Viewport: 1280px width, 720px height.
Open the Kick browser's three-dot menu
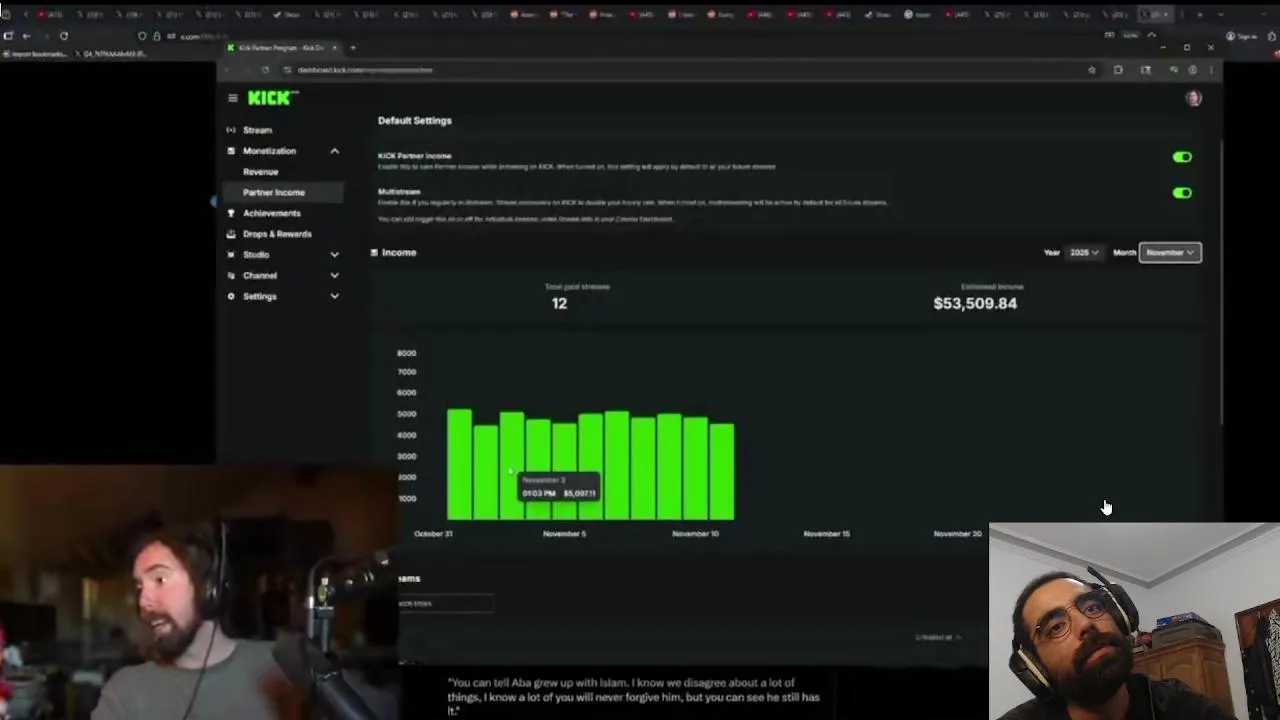pyautogui.click(x=1211, y=70)
